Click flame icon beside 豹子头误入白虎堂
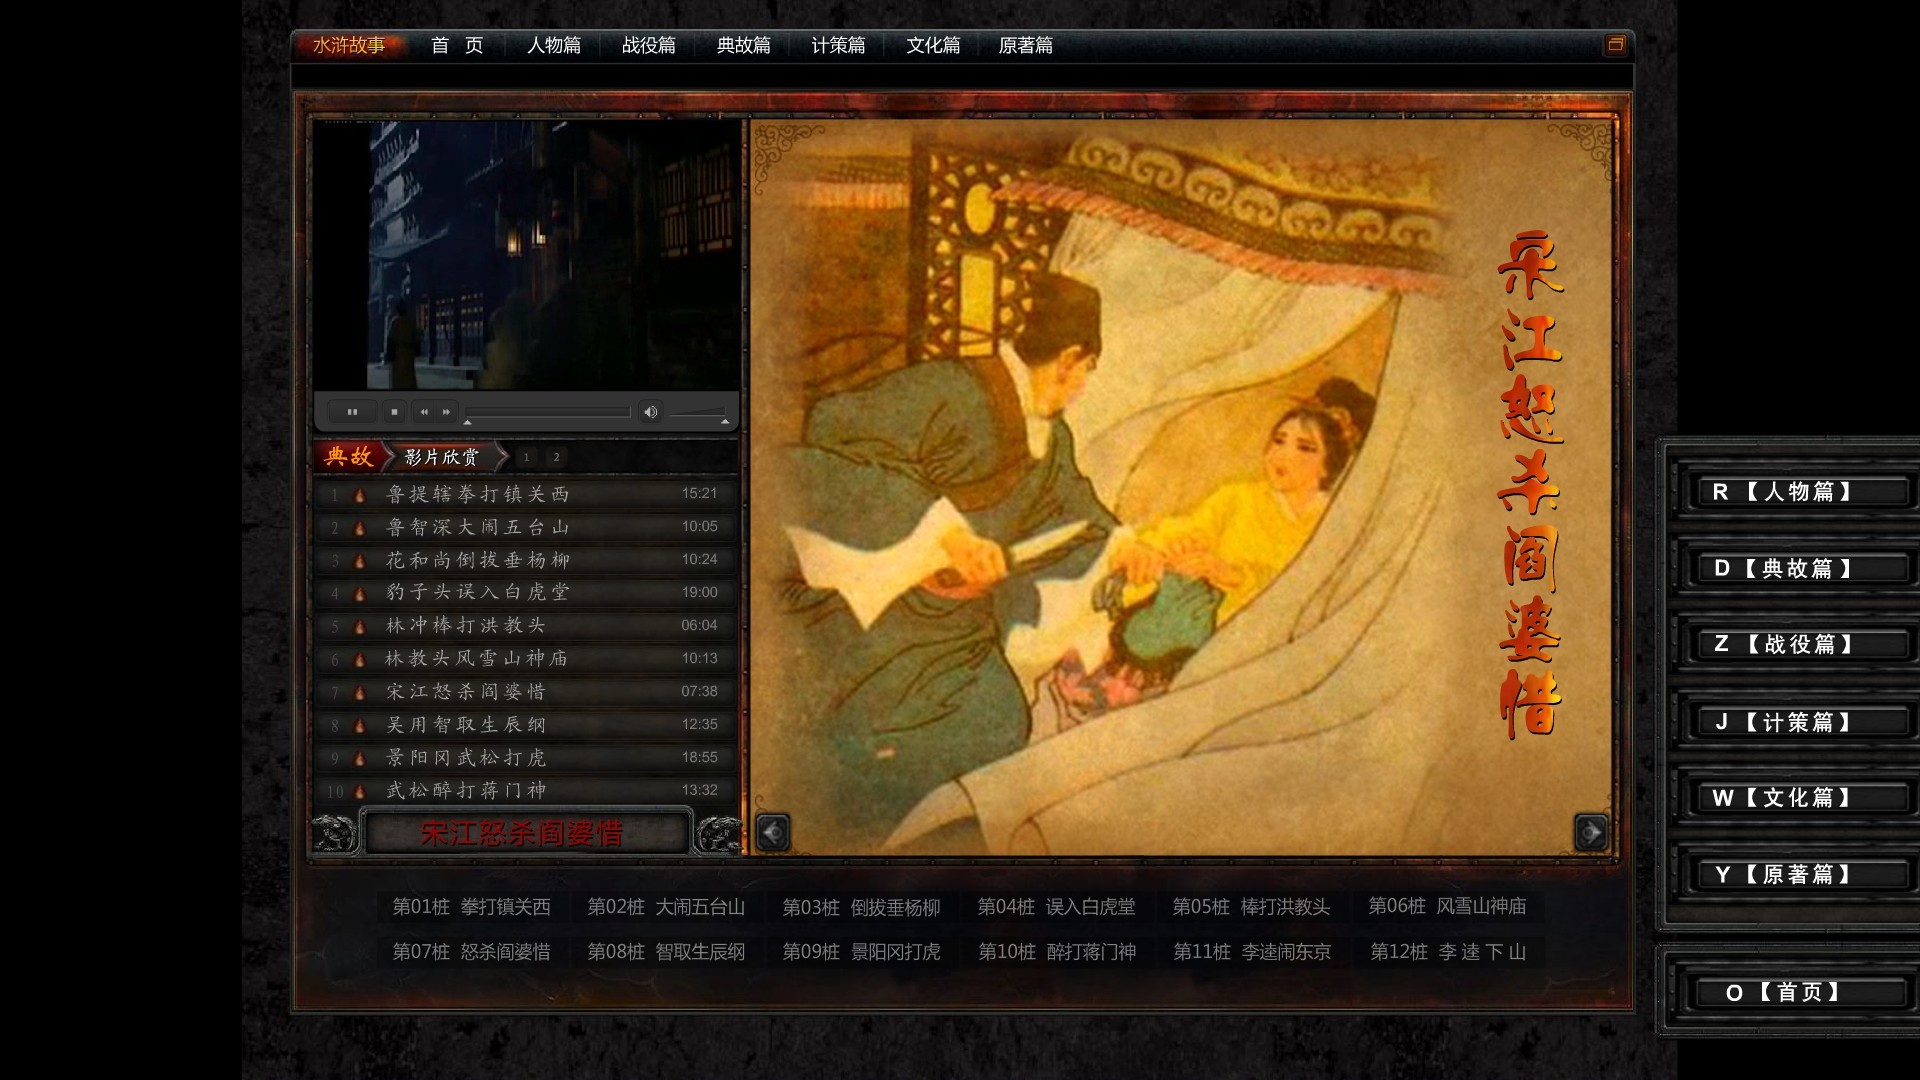Image resolution: width=1920 pixels, height=1080 pixels. pos(360,594)
